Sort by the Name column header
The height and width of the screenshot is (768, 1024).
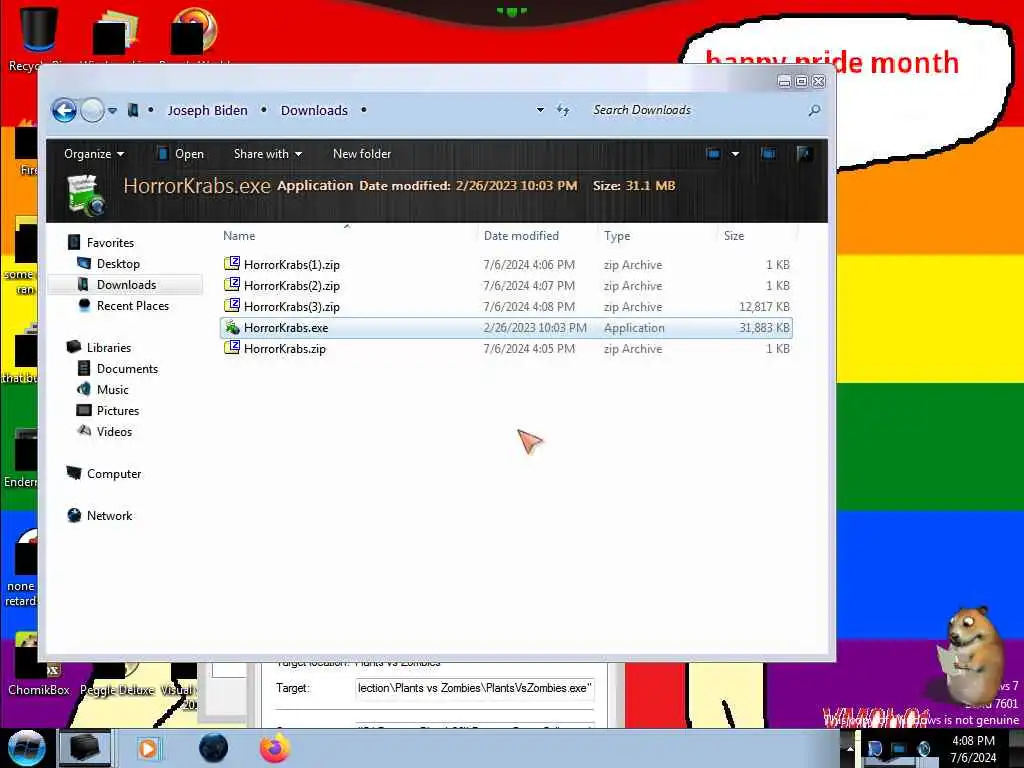click(239, 236)
